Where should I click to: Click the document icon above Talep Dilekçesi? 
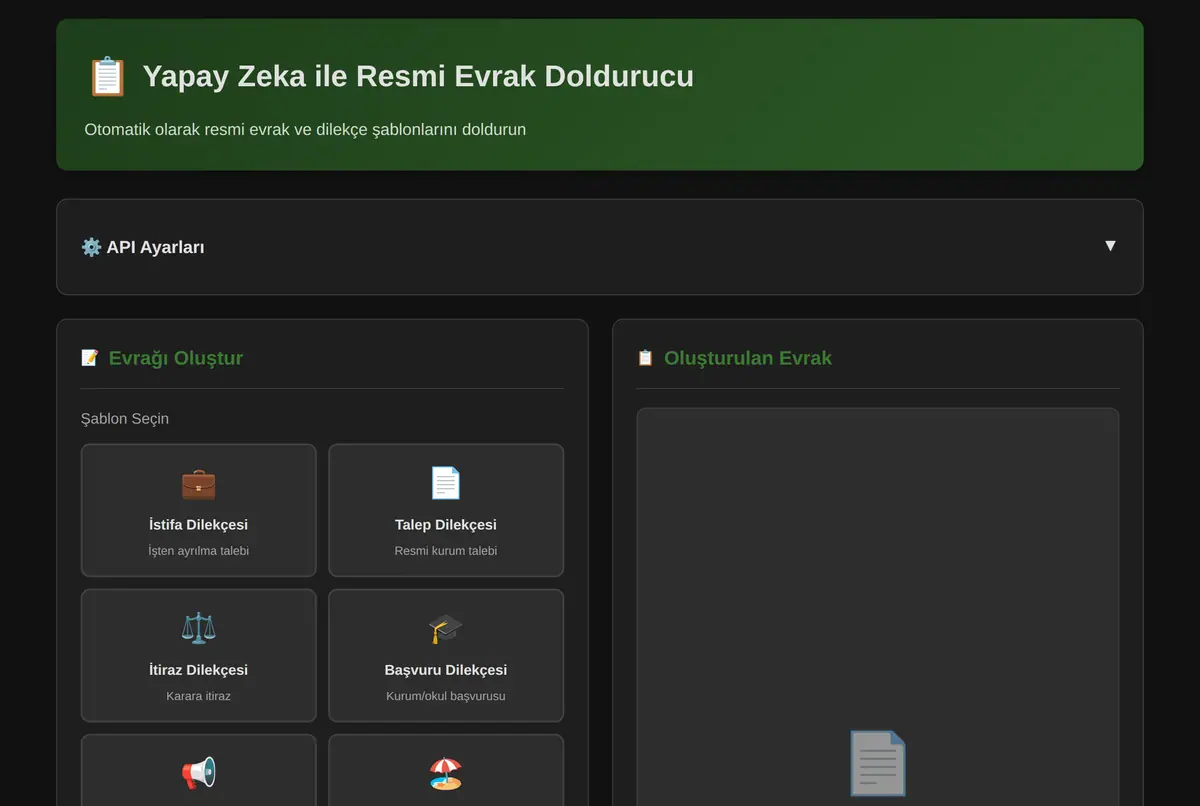coord(446,484)
